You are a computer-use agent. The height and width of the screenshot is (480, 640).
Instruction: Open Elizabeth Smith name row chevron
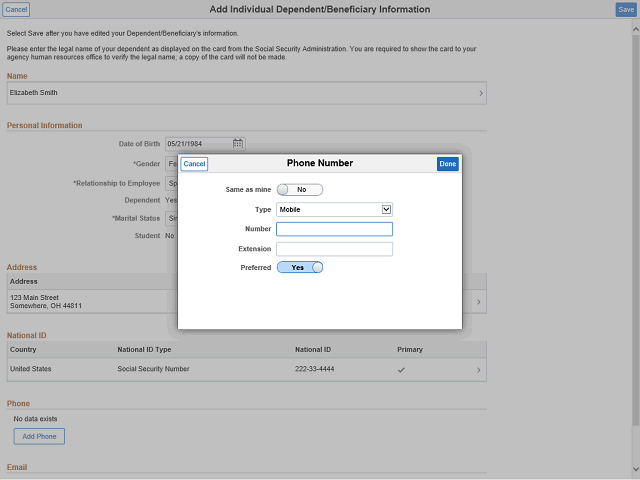[481, 93]
